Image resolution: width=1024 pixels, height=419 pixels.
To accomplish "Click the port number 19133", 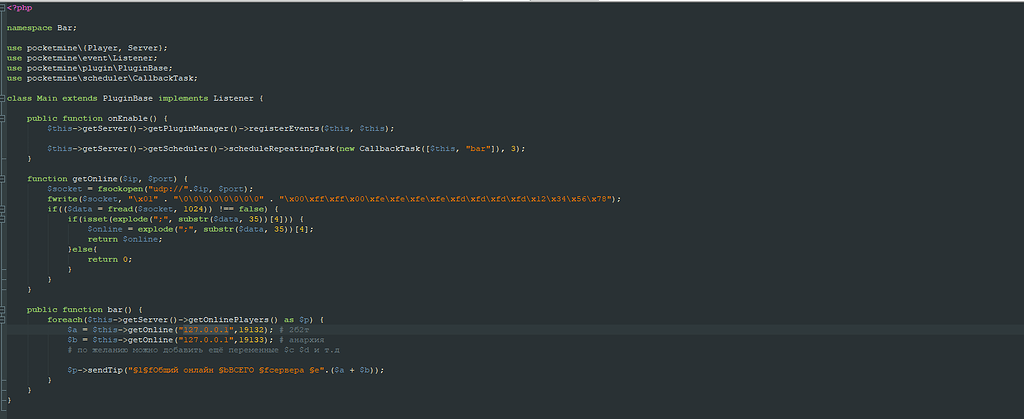I will [252, 339].
